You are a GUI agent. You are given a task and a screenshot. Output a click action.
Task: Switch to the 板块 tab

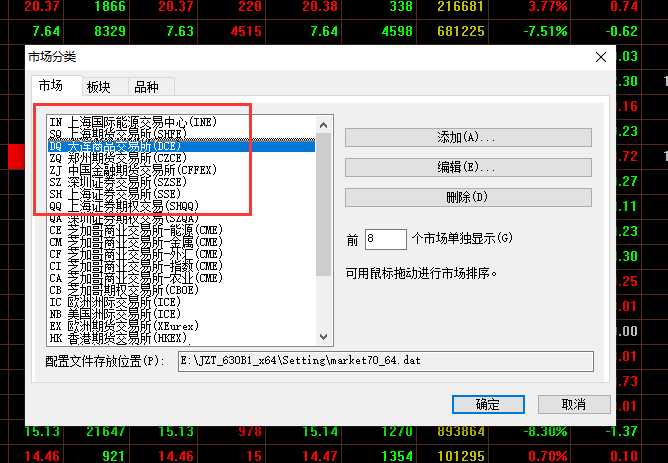tap(105, 86)
